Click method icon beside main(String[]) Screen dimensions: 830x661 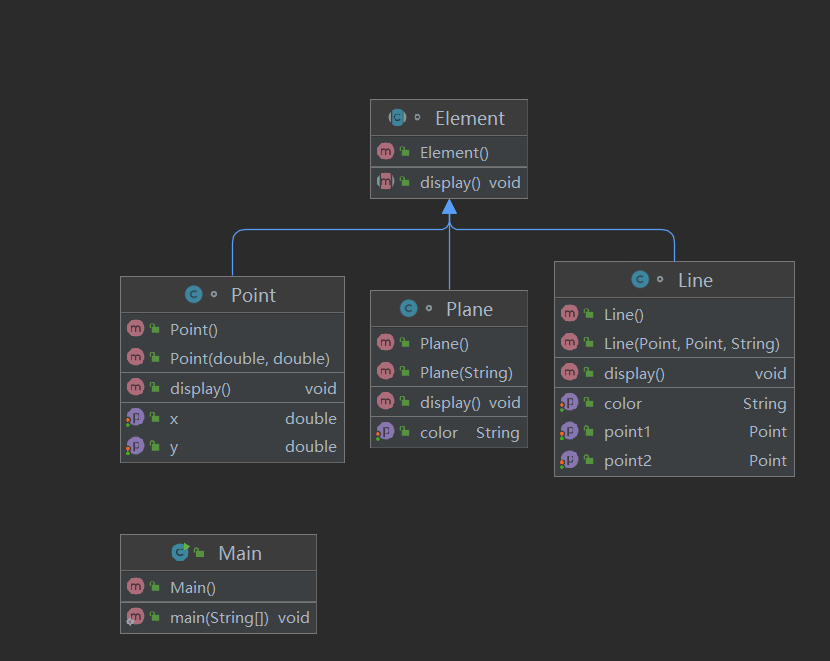(136, 617)
